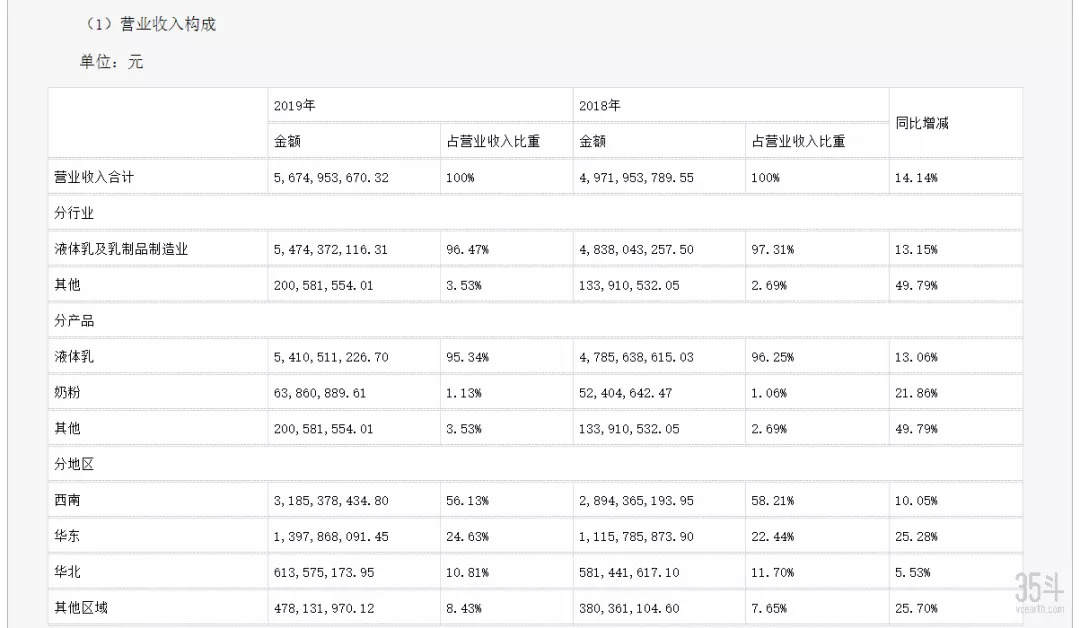Select the 营业收入合计 row label
The image size is (1080, 628).
point(93,176)
